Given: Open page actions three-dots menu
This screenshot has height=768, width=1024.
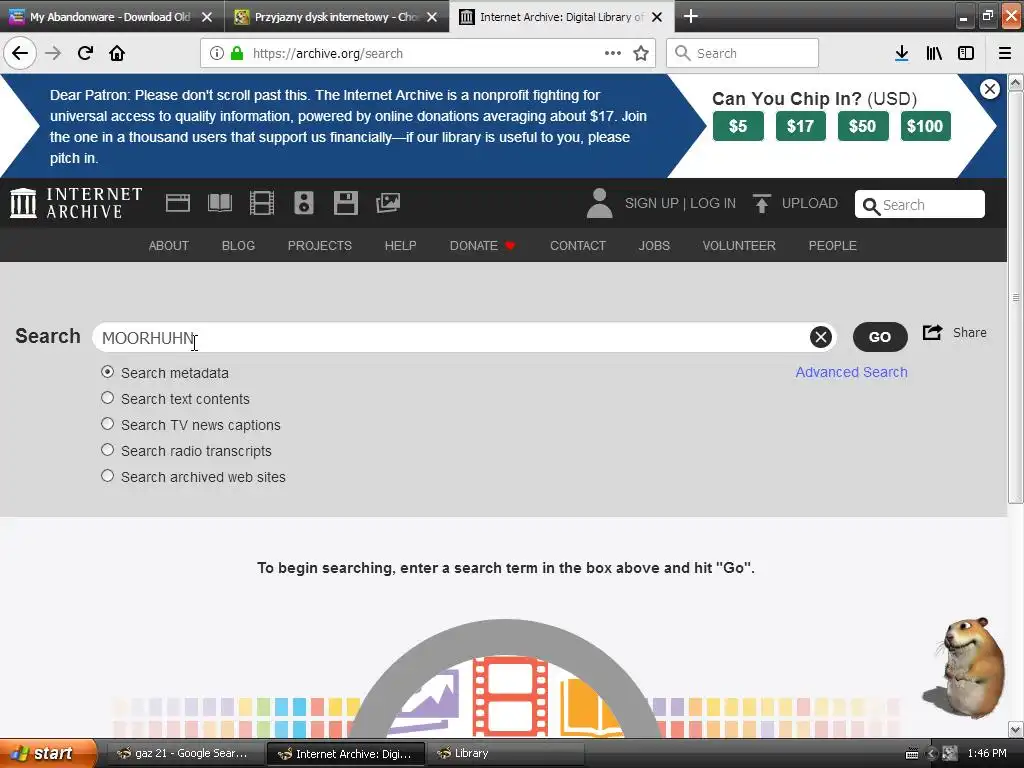Looking at the screenshot, I should pos(613,53).
